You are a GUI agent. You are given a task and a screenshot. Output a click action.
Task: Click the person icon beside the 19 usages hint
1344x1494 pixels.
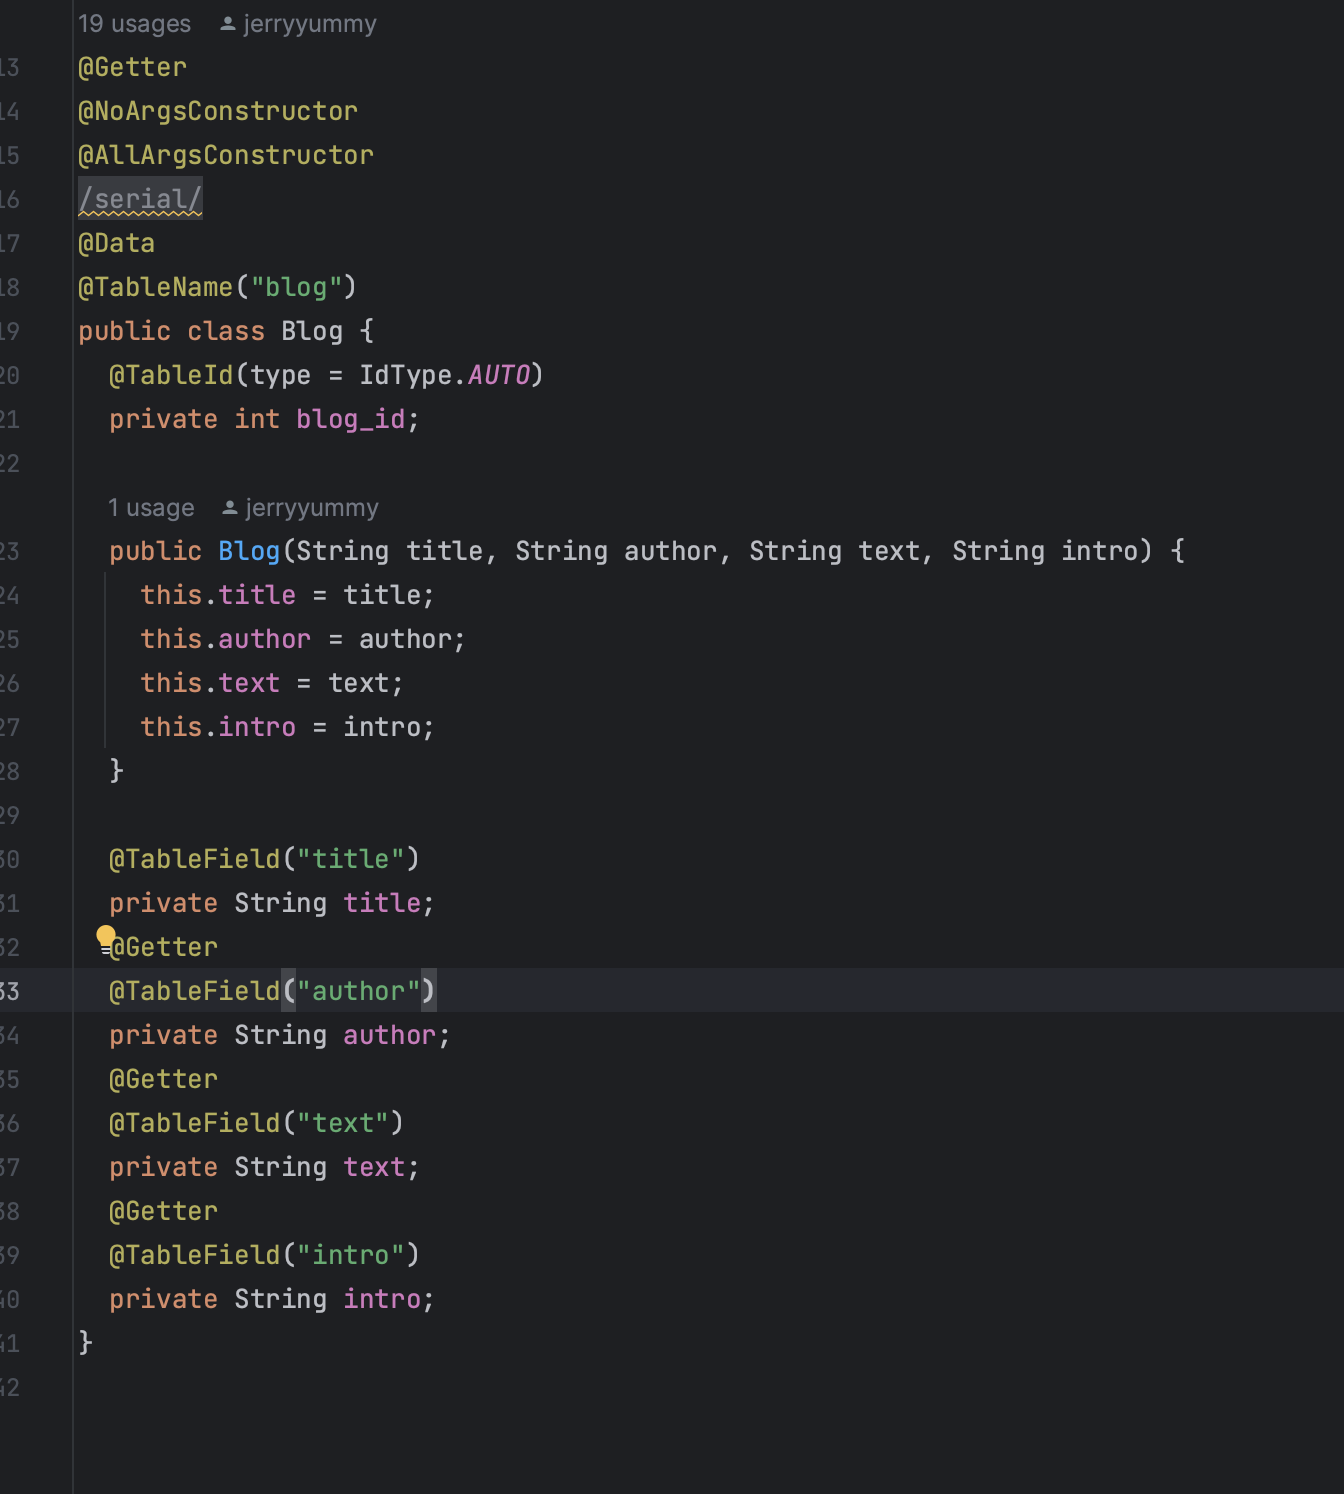(x=228, y=23)
